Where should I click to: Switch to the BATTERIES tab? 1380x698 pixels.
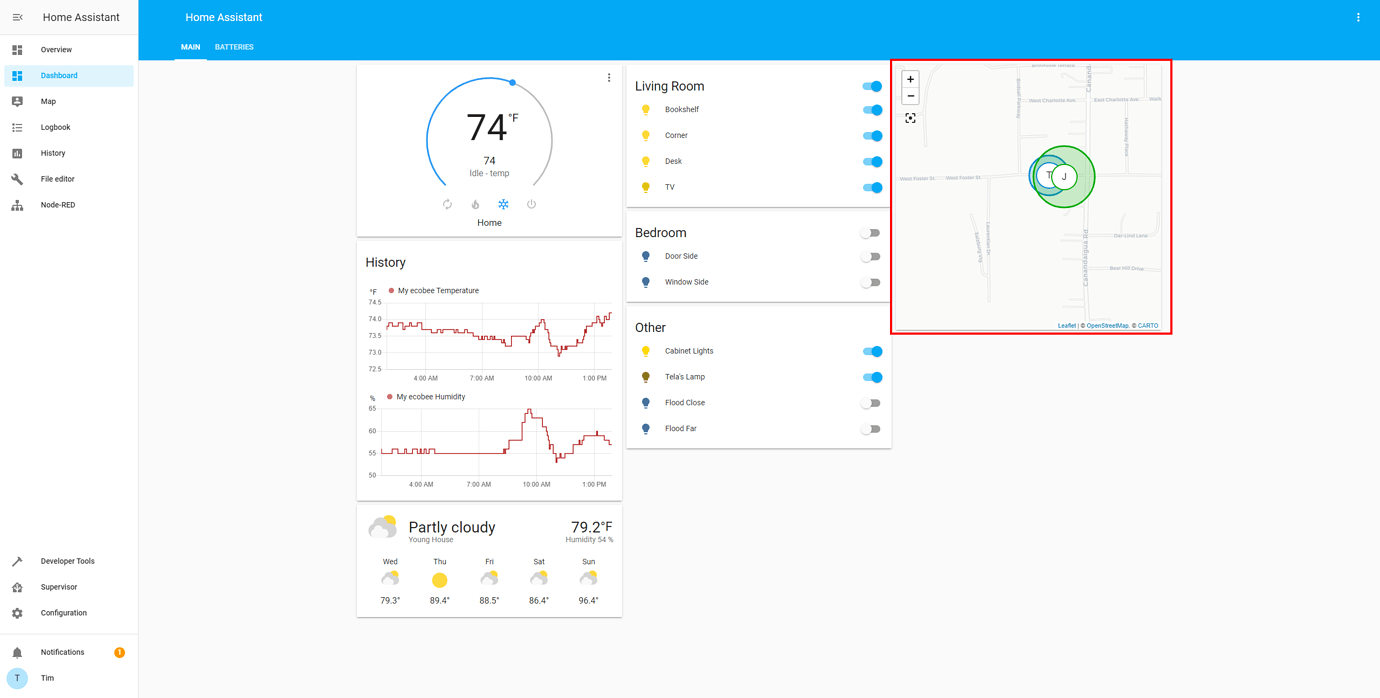coord(234,47)
